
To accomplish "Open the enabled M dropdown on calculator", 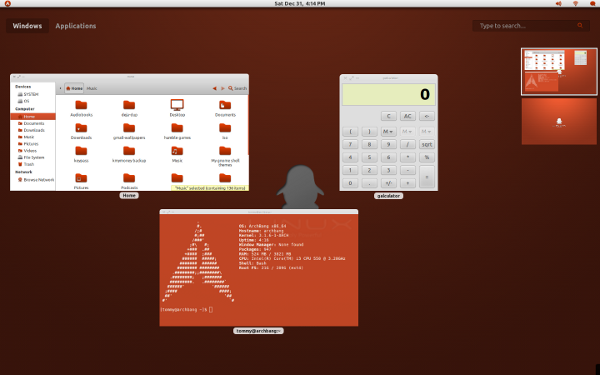I will pyautogui.click(x=388, y=132).
